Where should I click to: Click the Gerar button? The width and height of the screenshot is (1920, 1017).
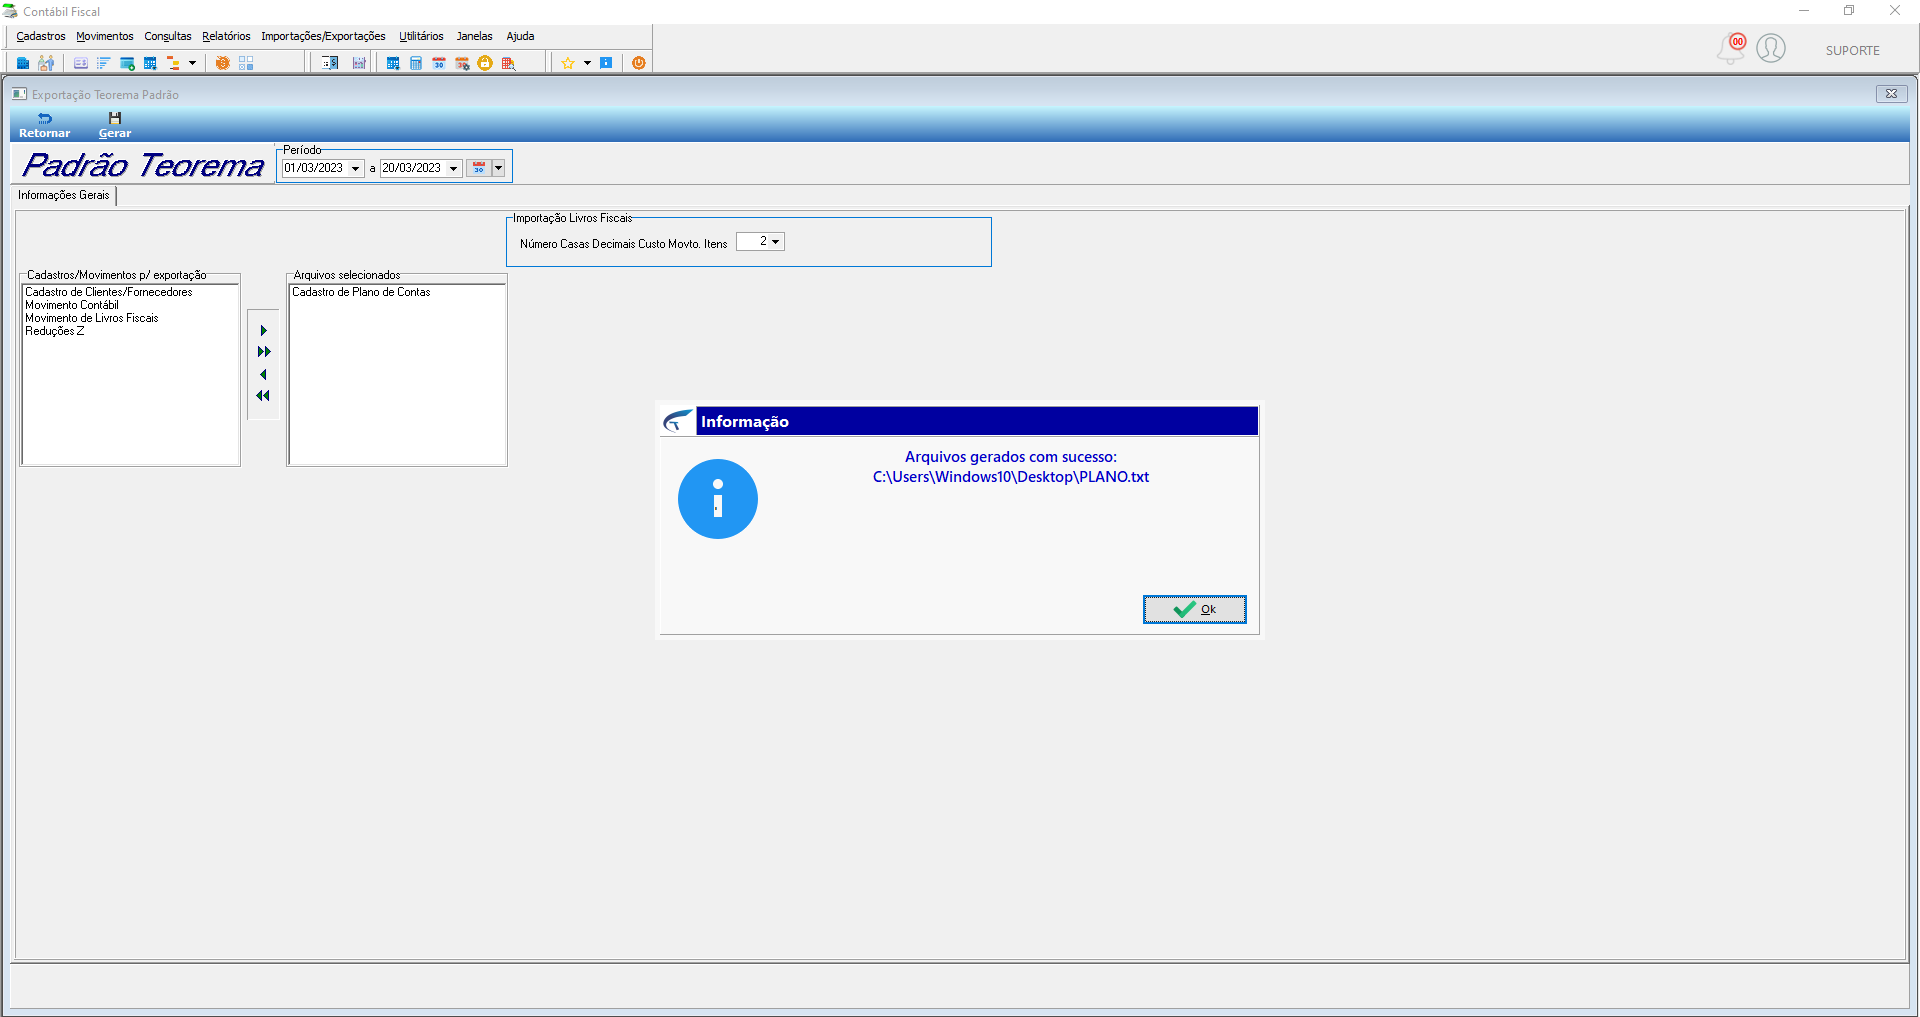(115, 125)
